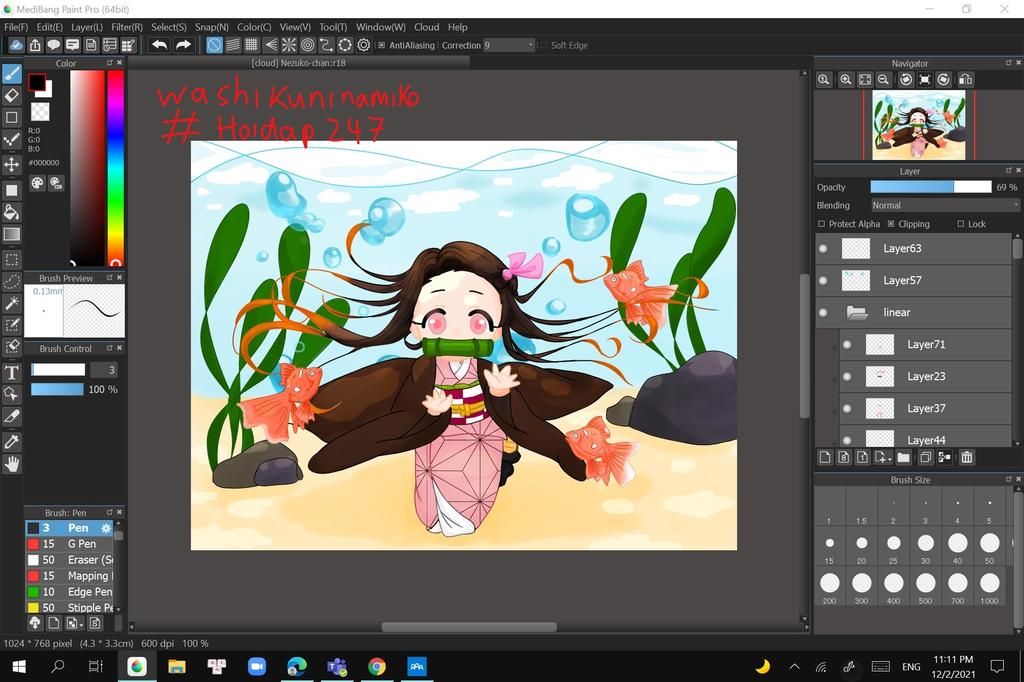
Task: Select the Text tool
Action: pyautogui.click(x=12, y=372)
